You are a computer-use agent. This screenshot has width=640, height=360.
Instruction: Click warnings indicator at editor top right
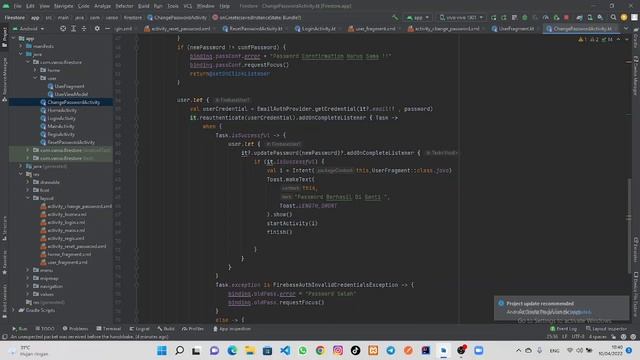click(x=595, y=40)
